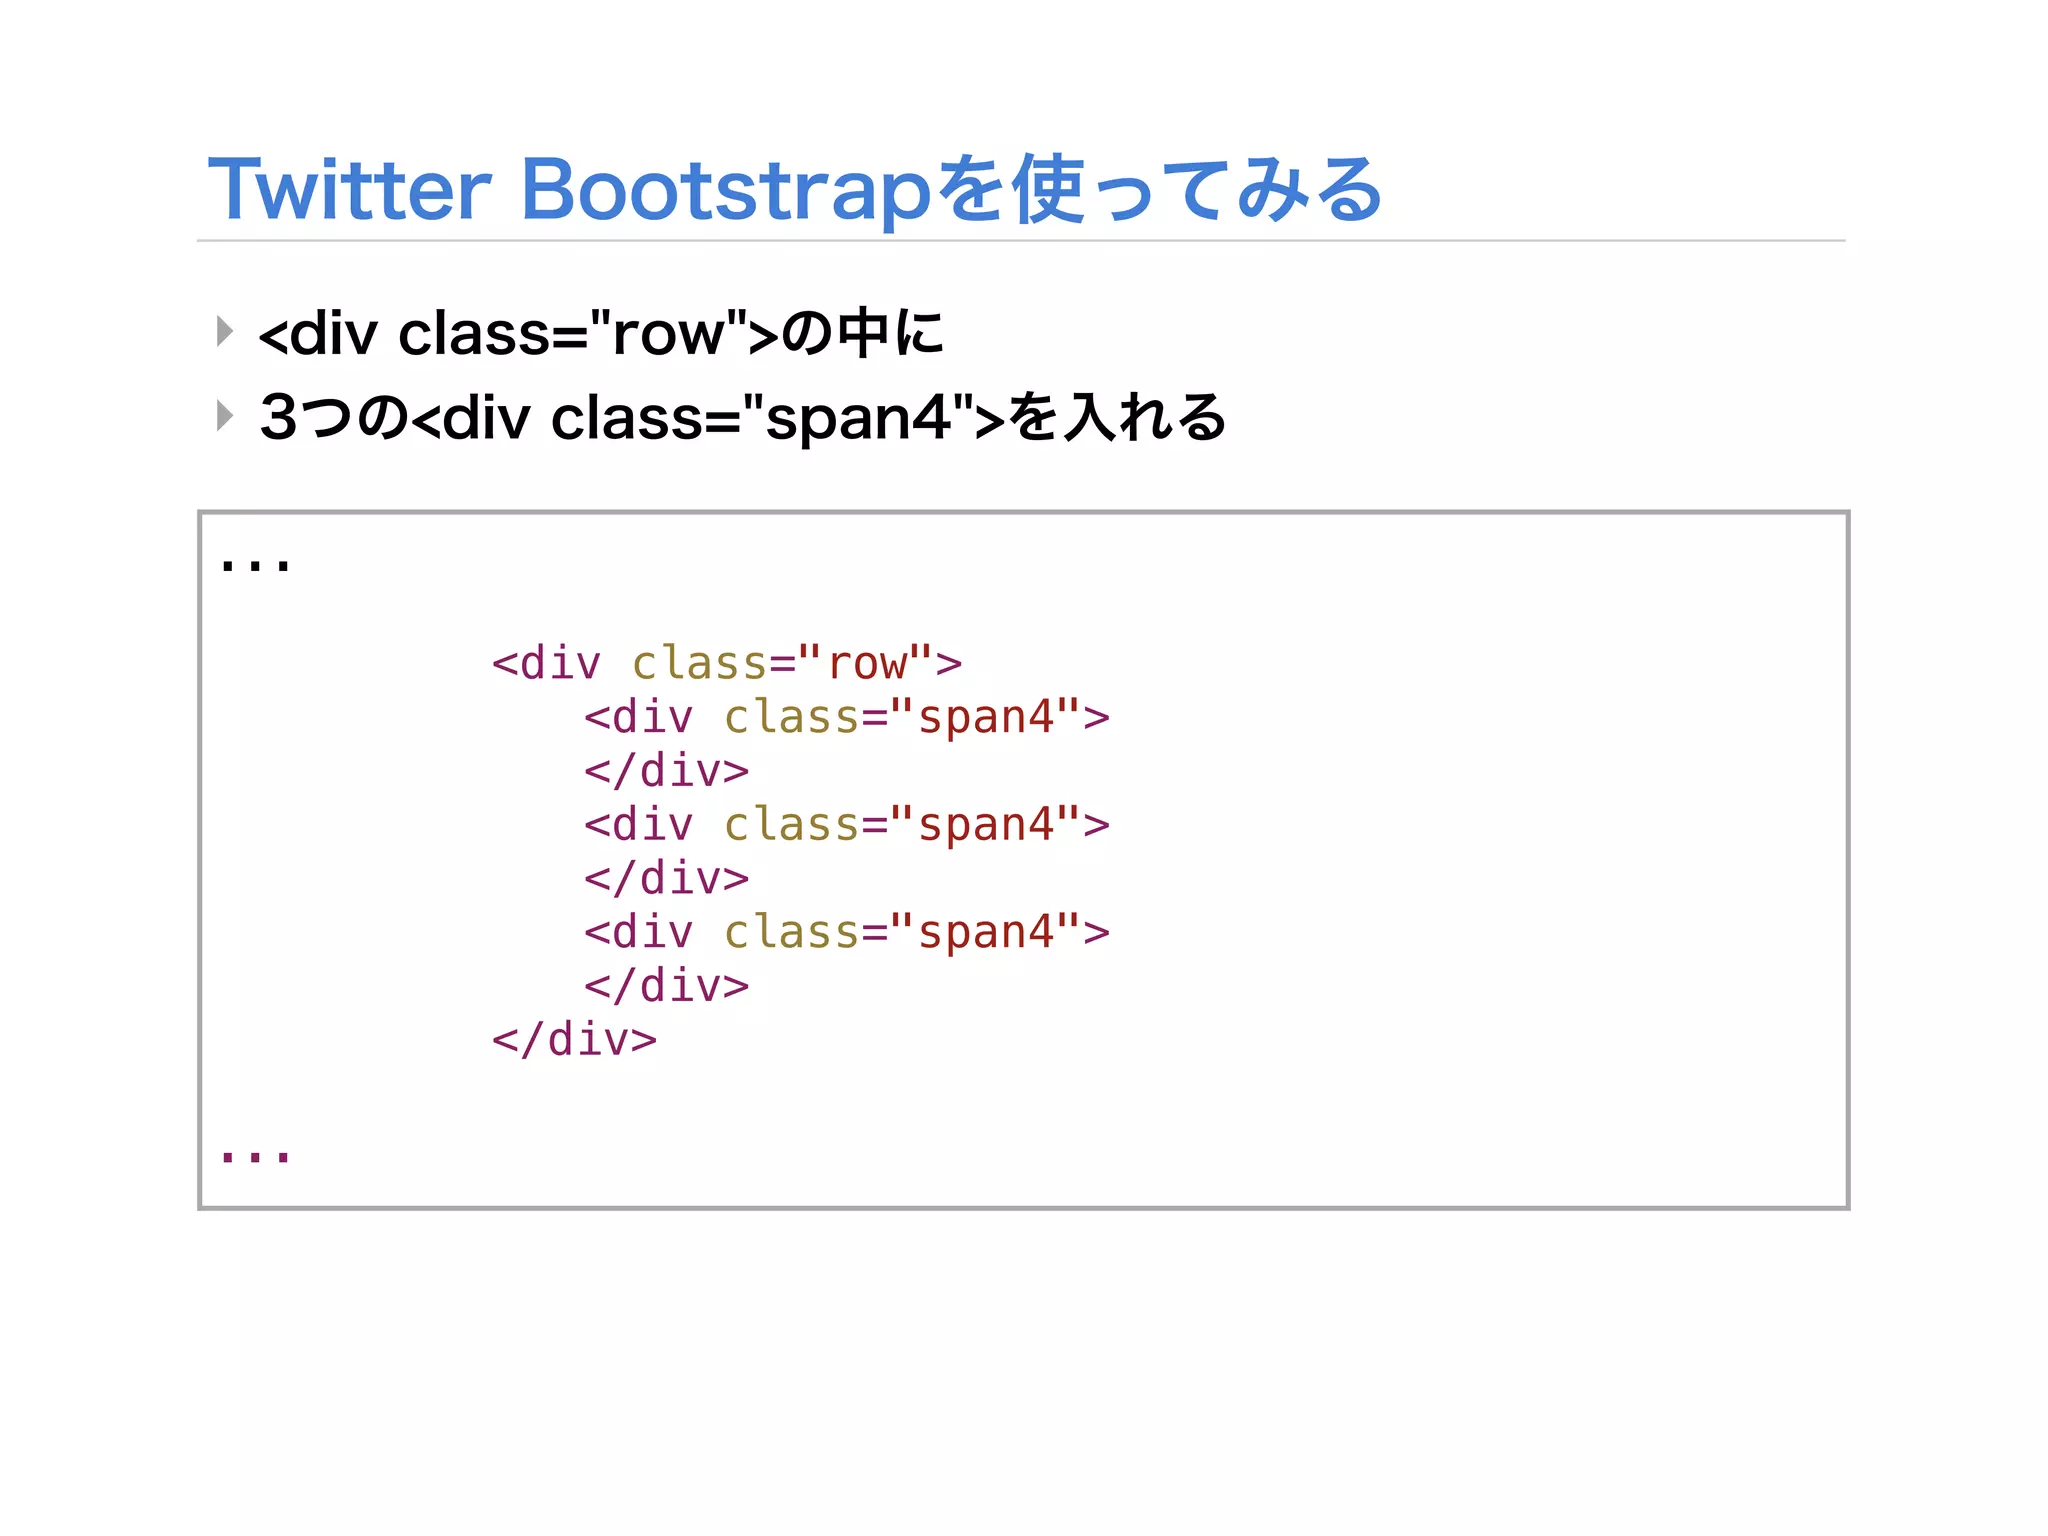Click the horizontal divider under the title

click(x=1020, y=241)
